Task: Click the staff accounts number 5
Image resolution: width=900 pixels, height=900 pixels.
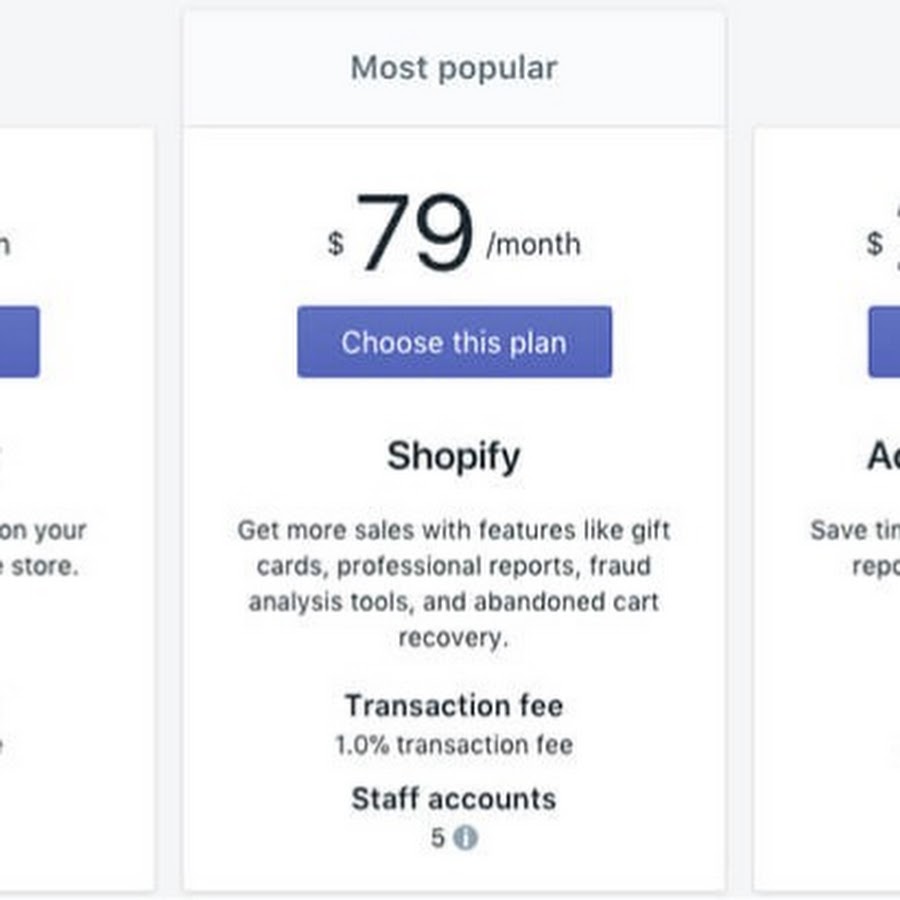Action: tap(438, 838)
